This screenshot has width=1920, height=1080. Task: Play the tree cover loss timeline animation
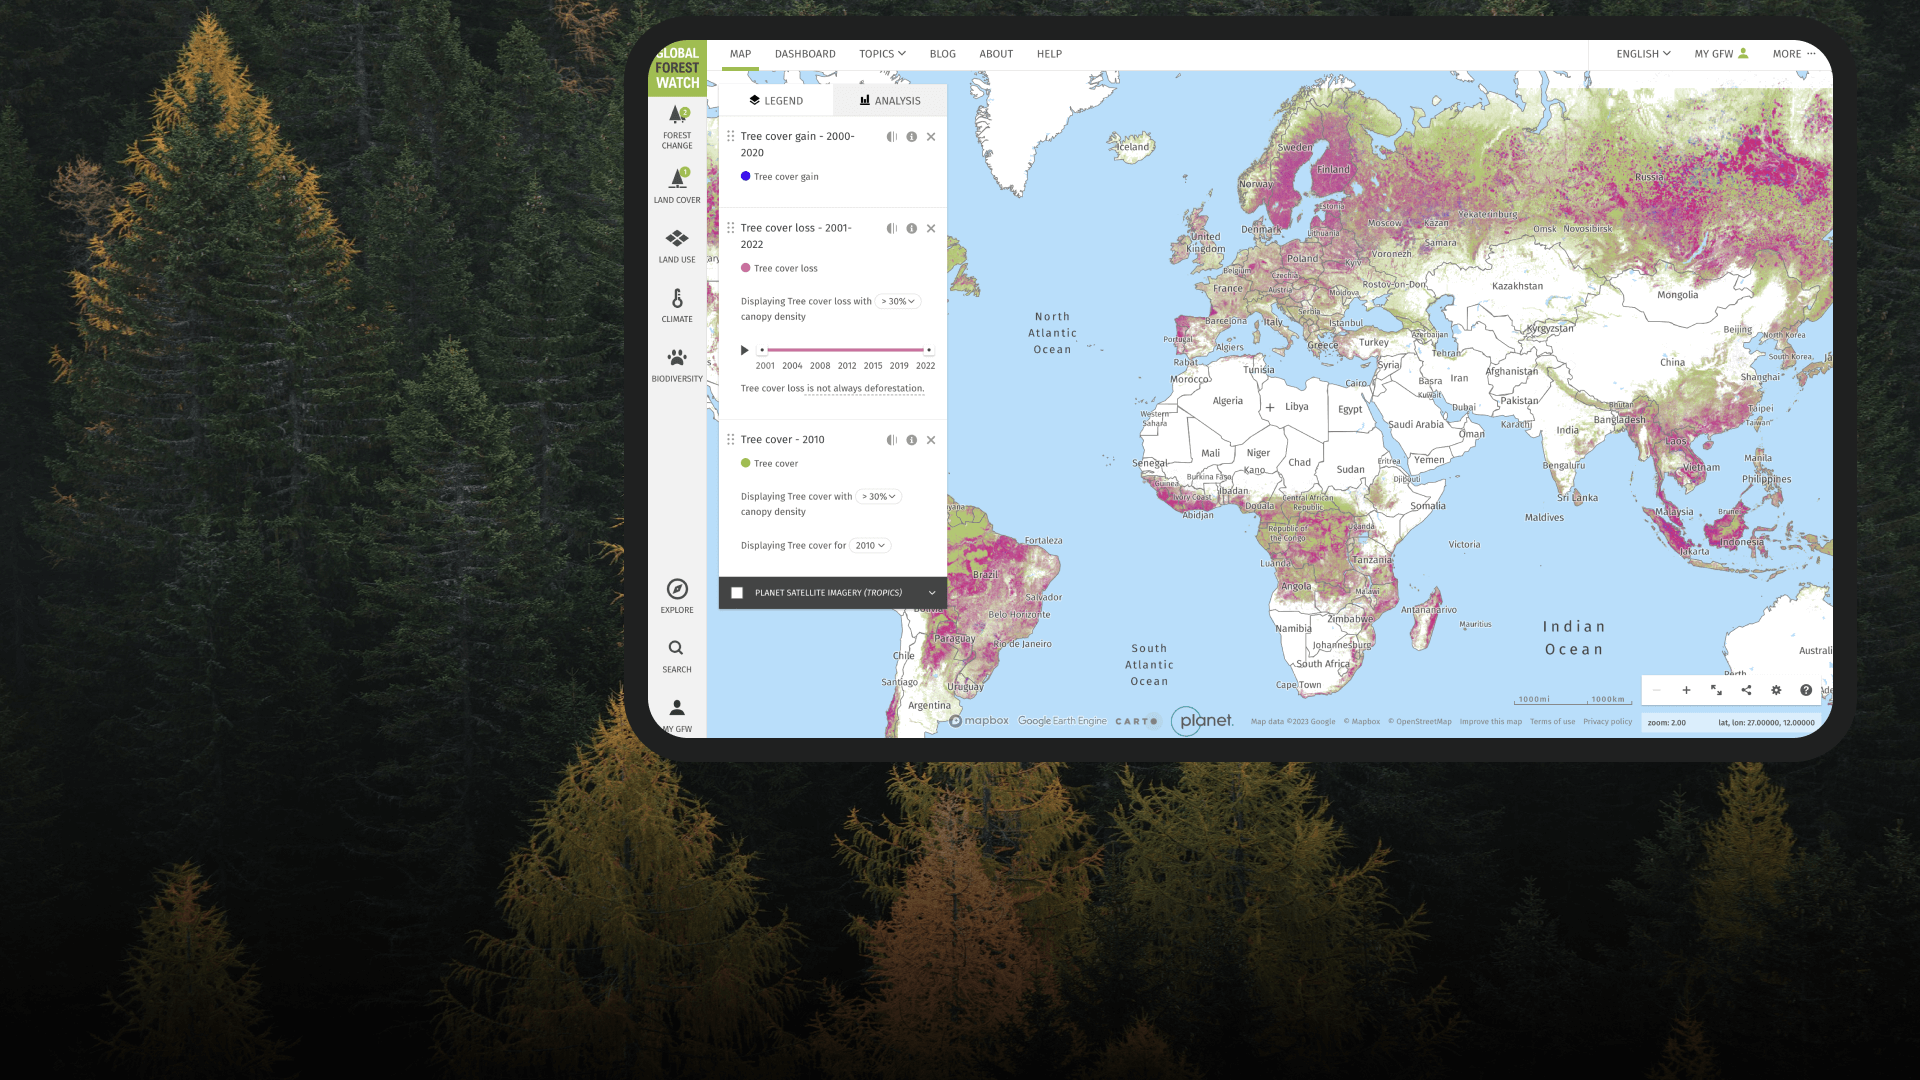coord(744,350)
